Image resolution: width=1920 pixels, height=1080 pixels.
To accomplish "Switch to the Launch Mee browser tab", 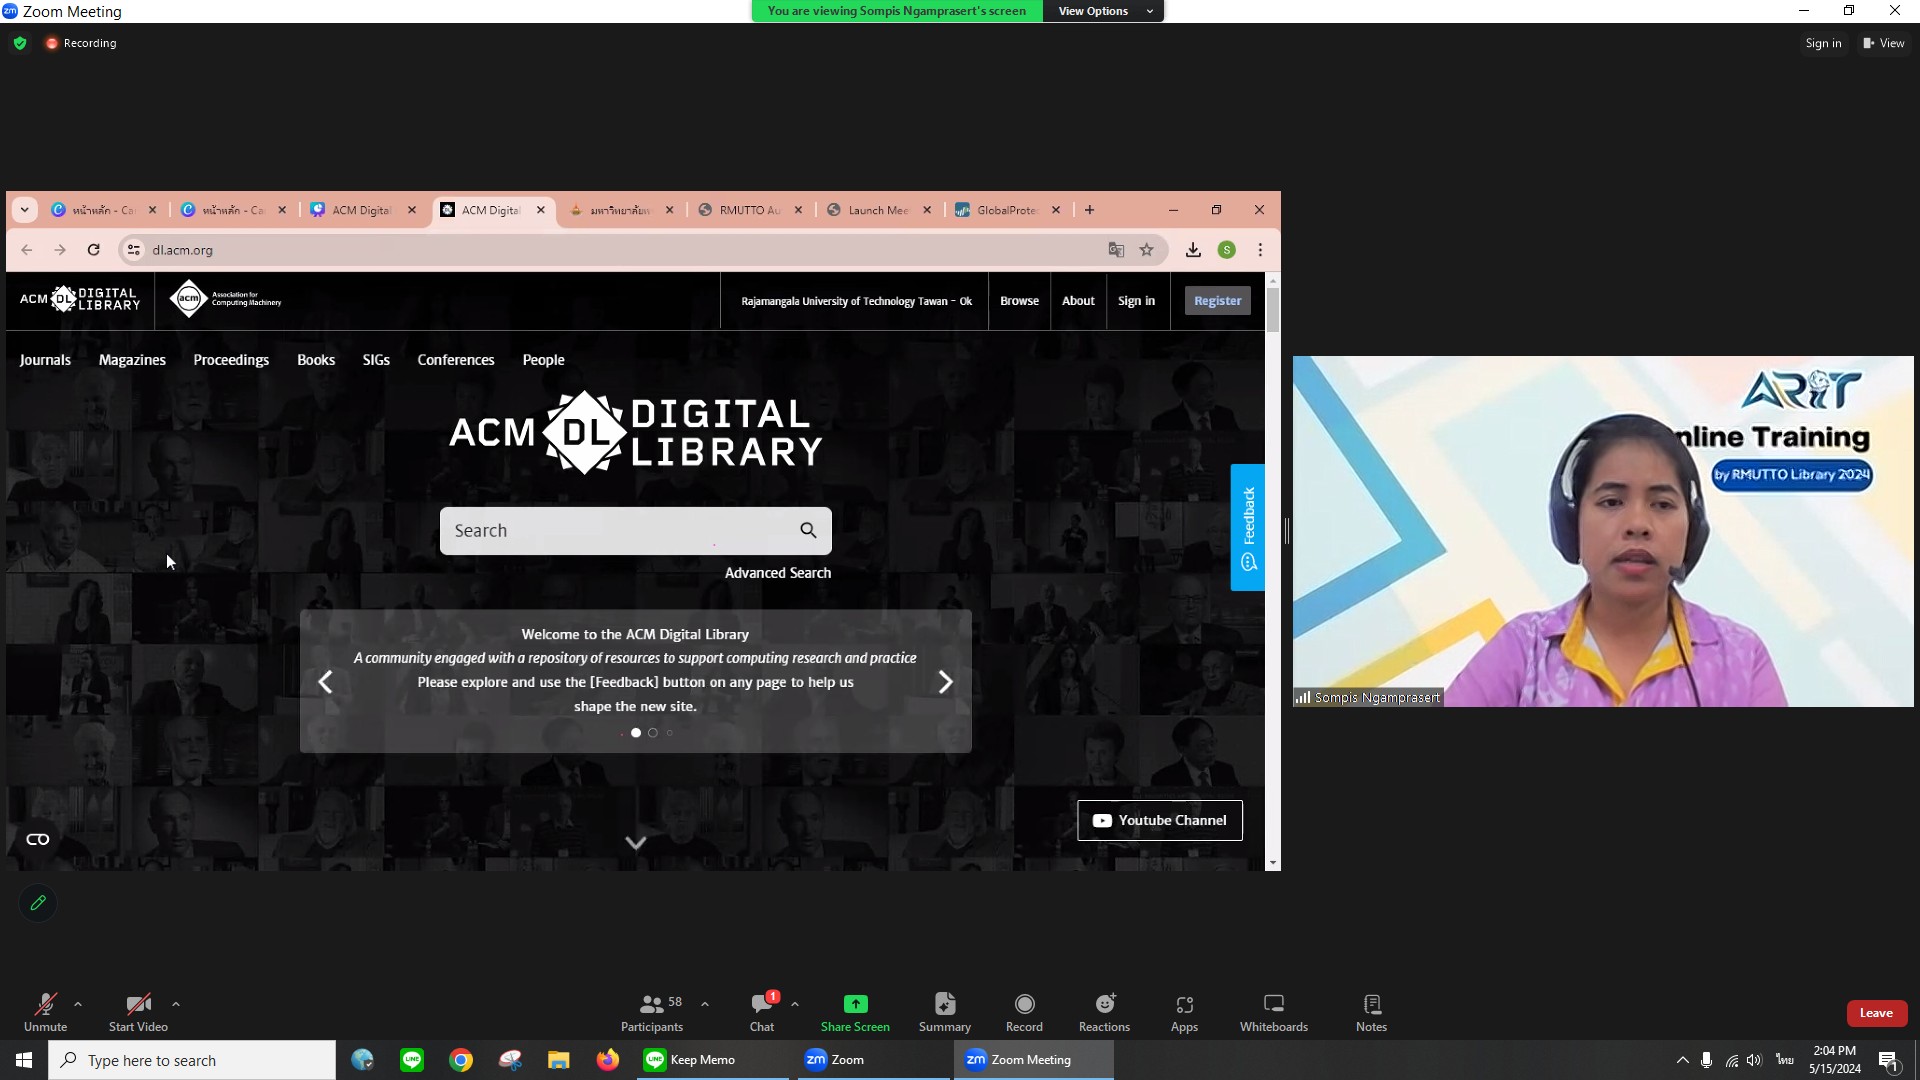I will (x=878, y=210).
